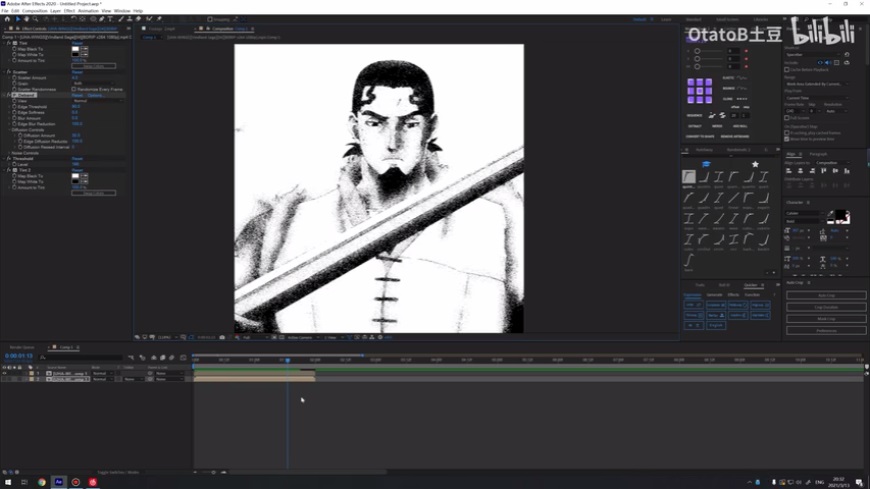Click the Character panel fill color swatch
Screen dimensions: 870x489
[x=841, y=215]
